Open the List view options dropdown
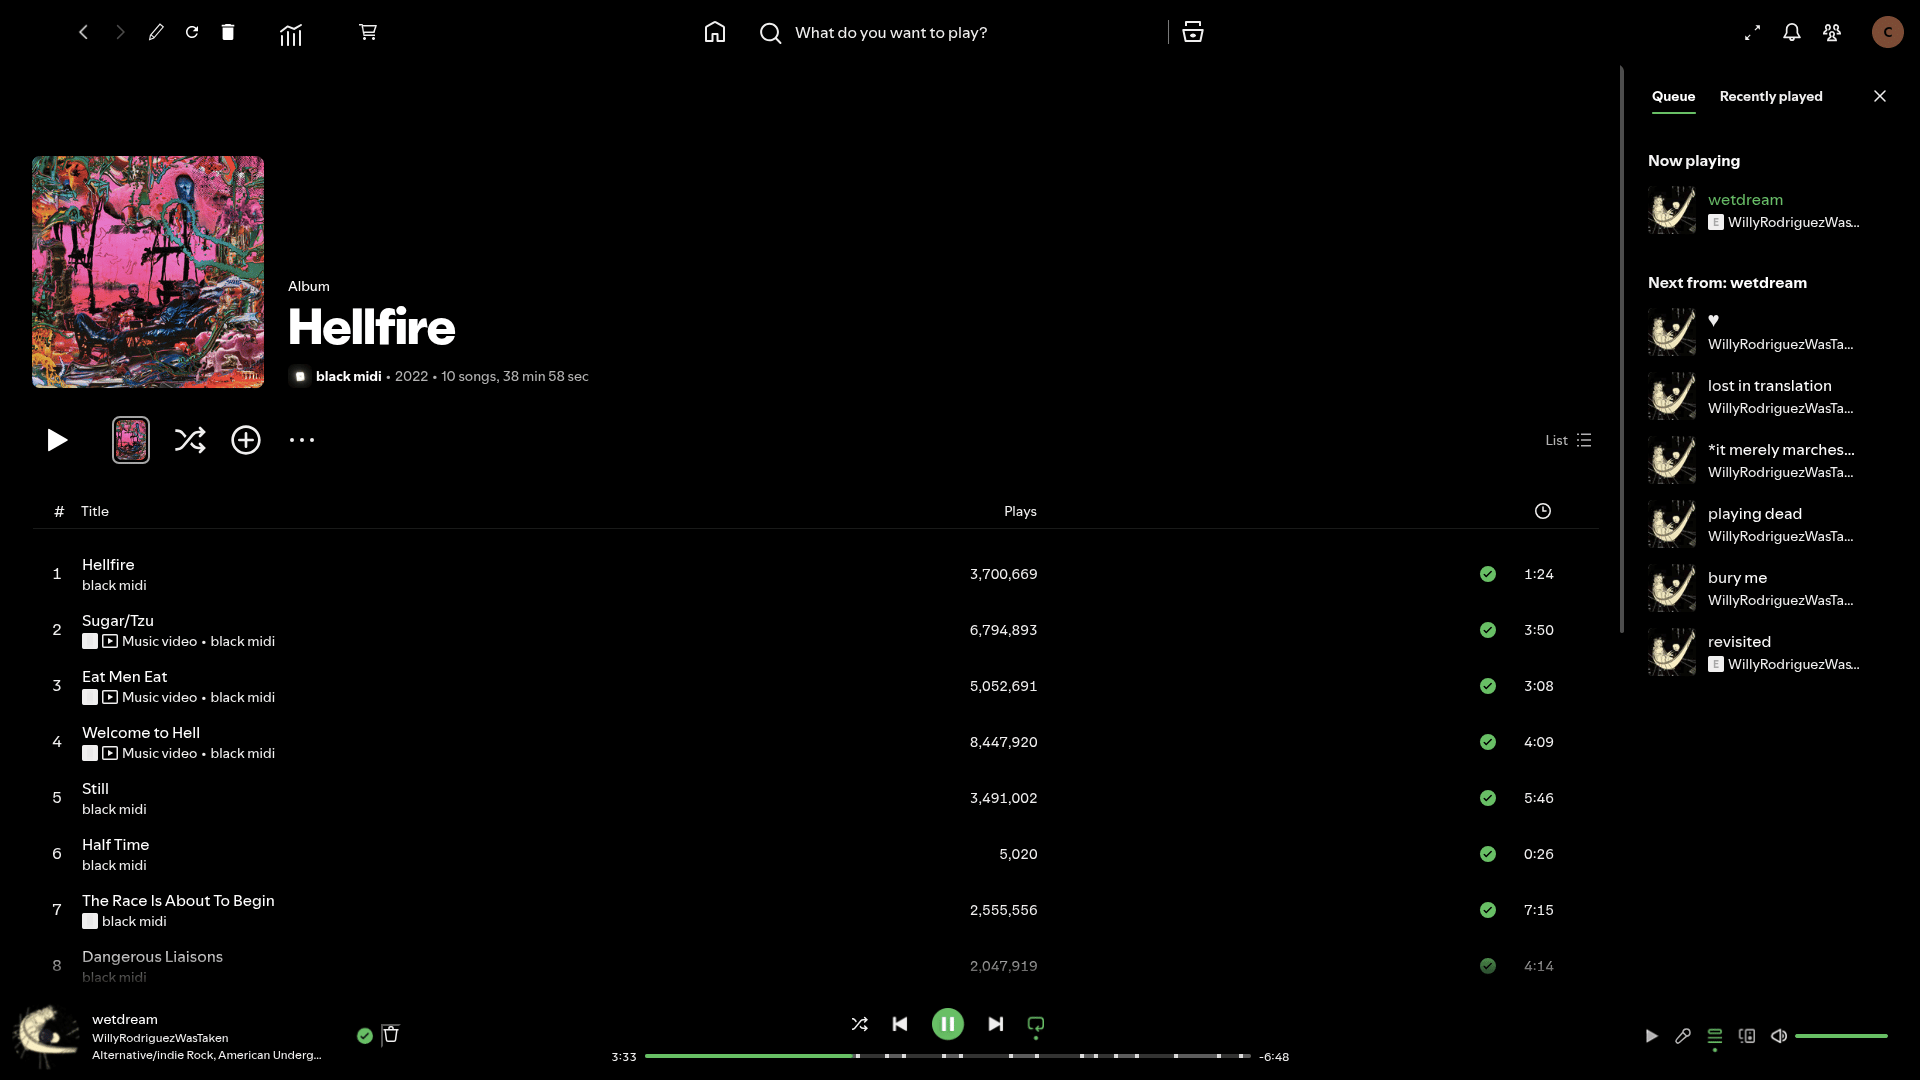1920x1080 pixels. [x=1568, y=440]
